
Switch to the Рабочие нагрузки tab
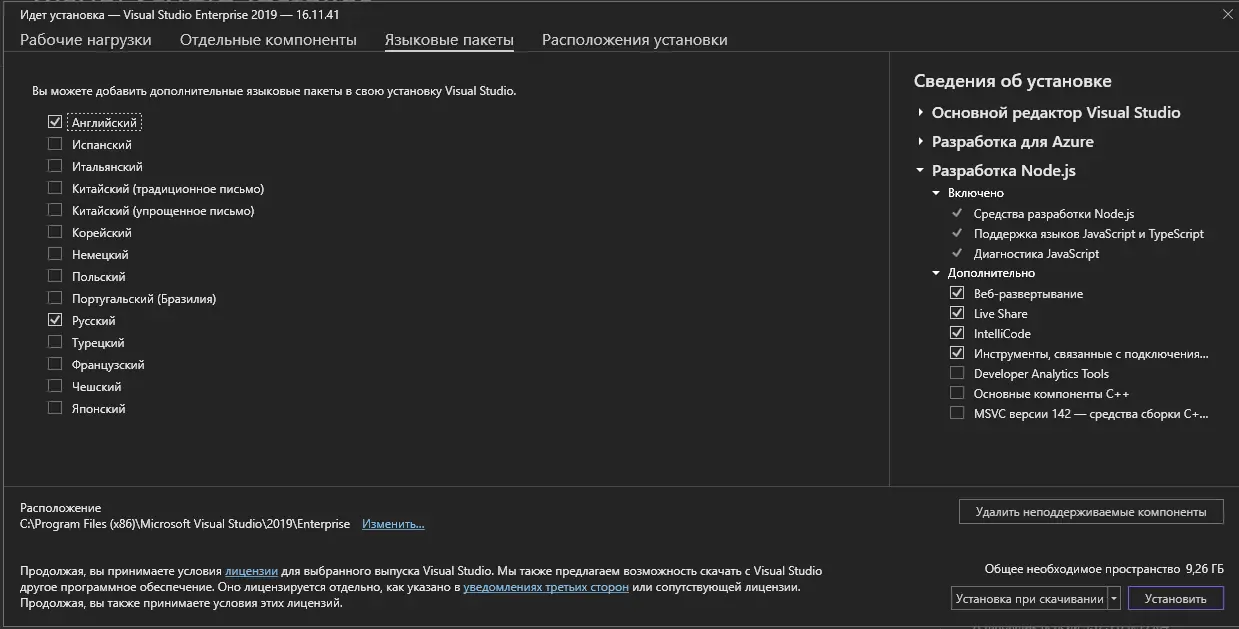pos(86,40)
